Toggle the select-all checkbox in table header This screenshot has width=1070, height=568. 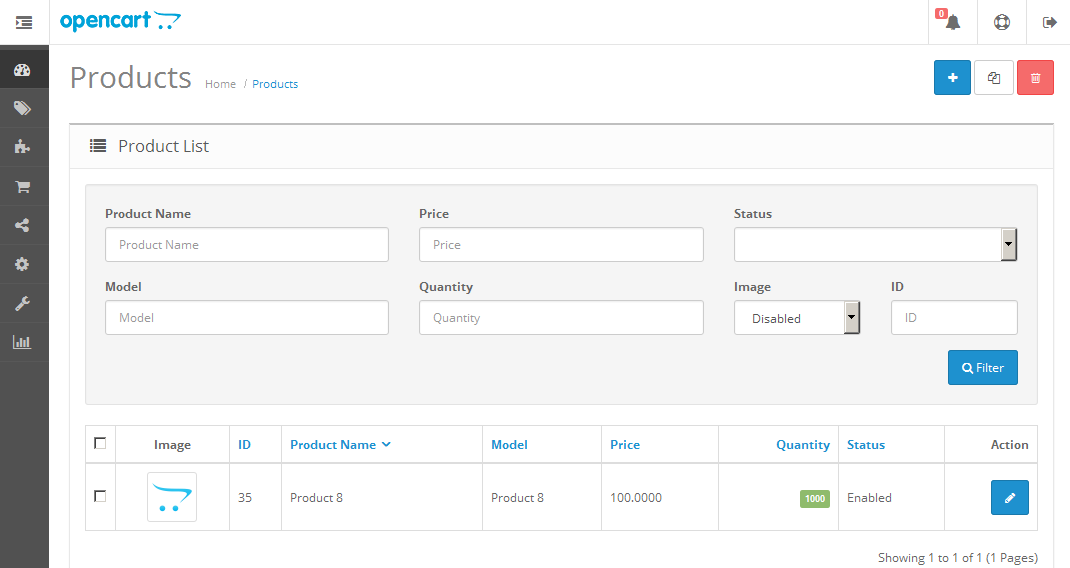[100, 444]
